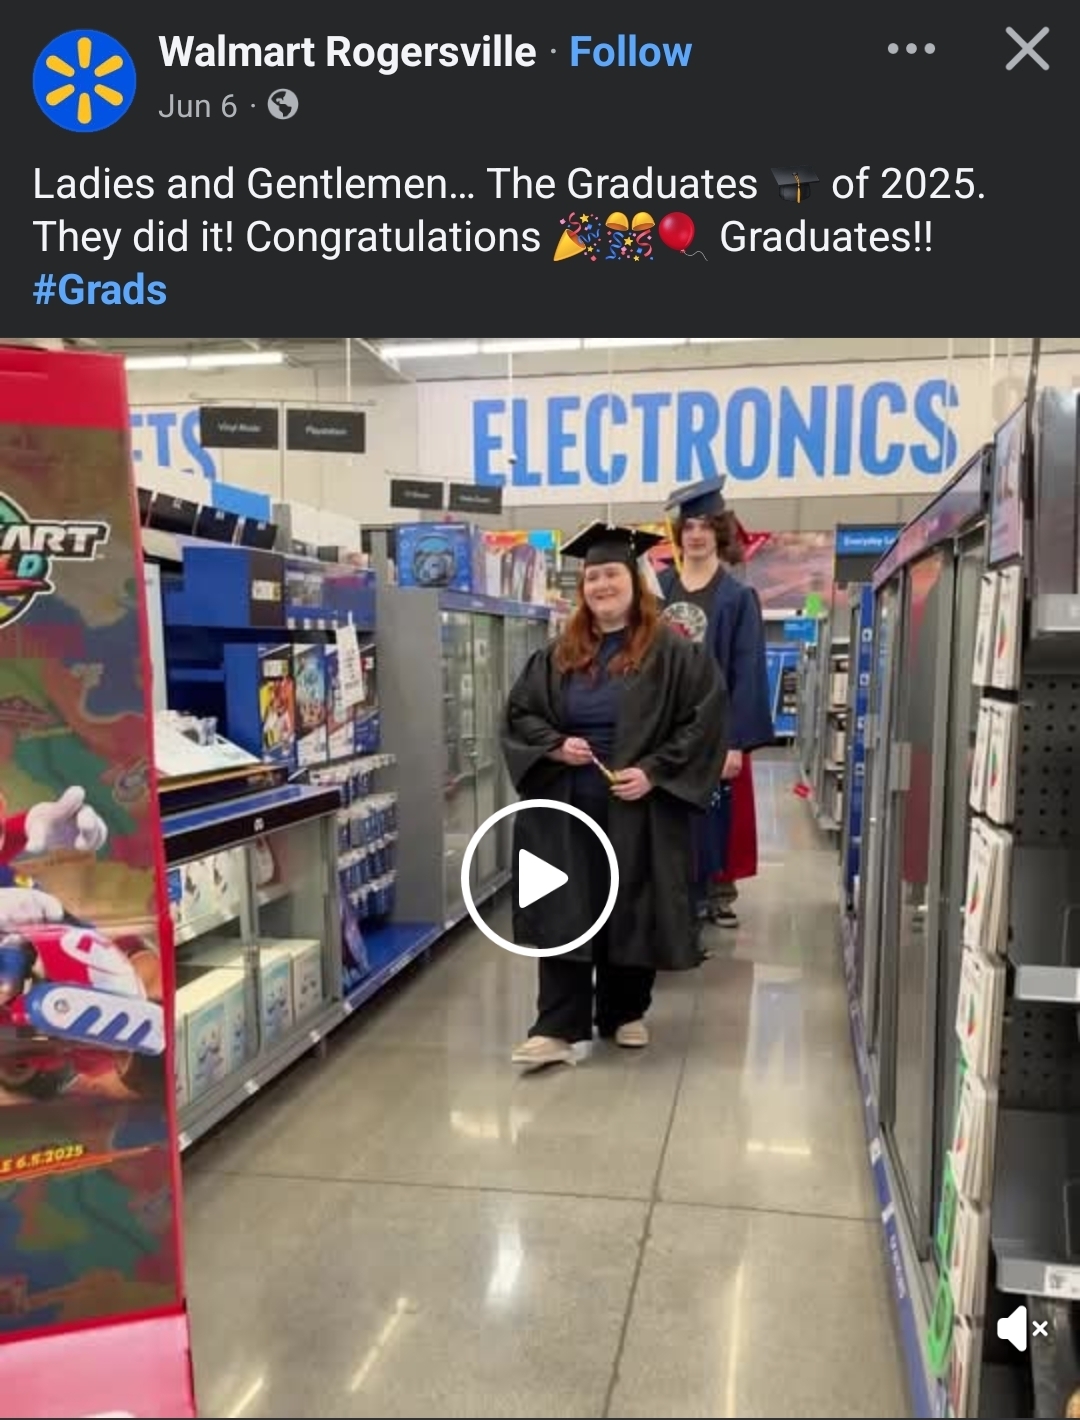Follow the Walmart Rogersville page
The height and width of the screenshot is (1420, 1080).
630,52
